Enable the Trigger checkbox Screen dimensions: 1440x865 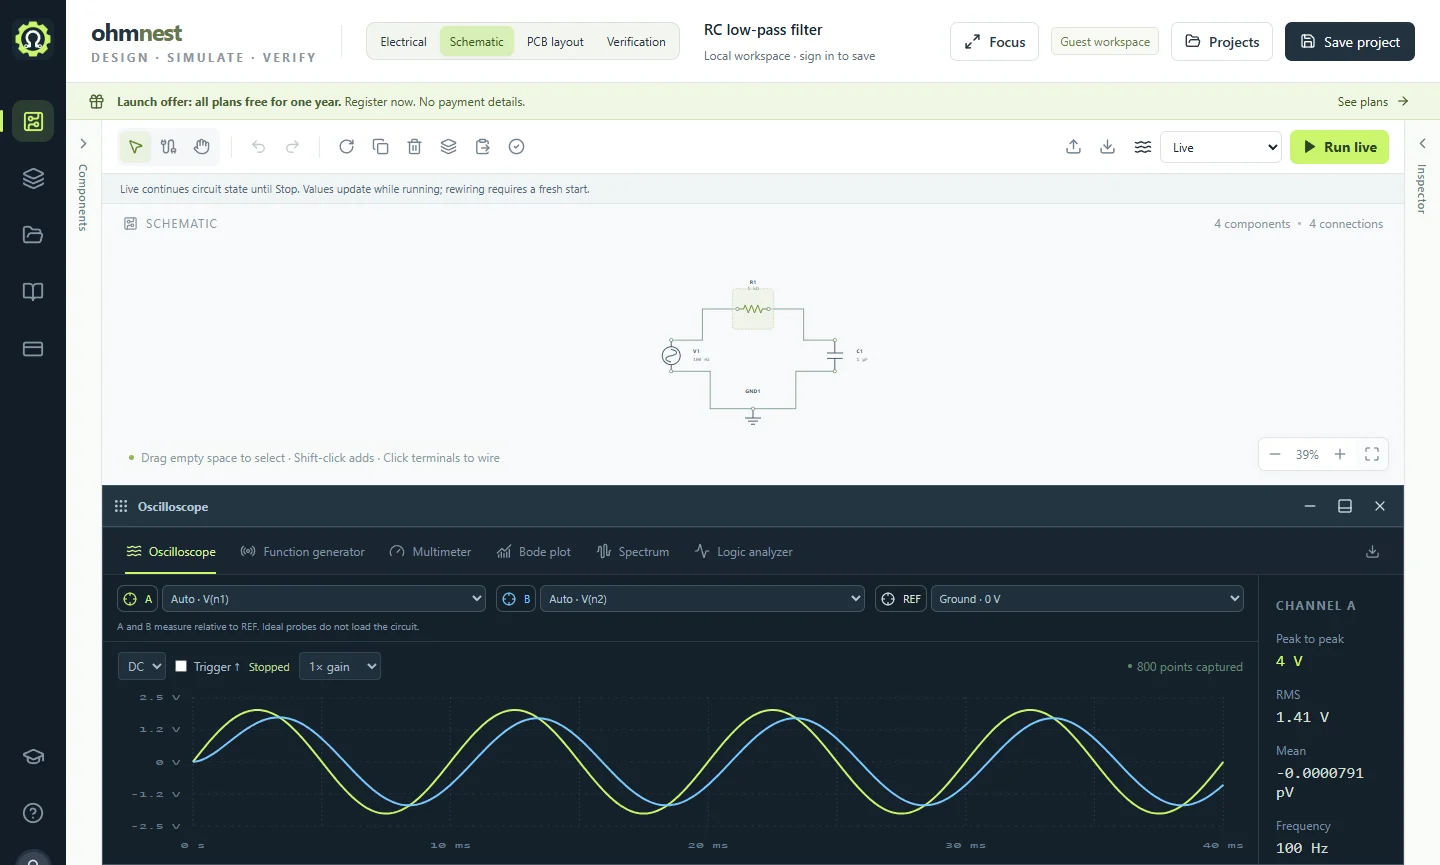[x=181, y=666]
